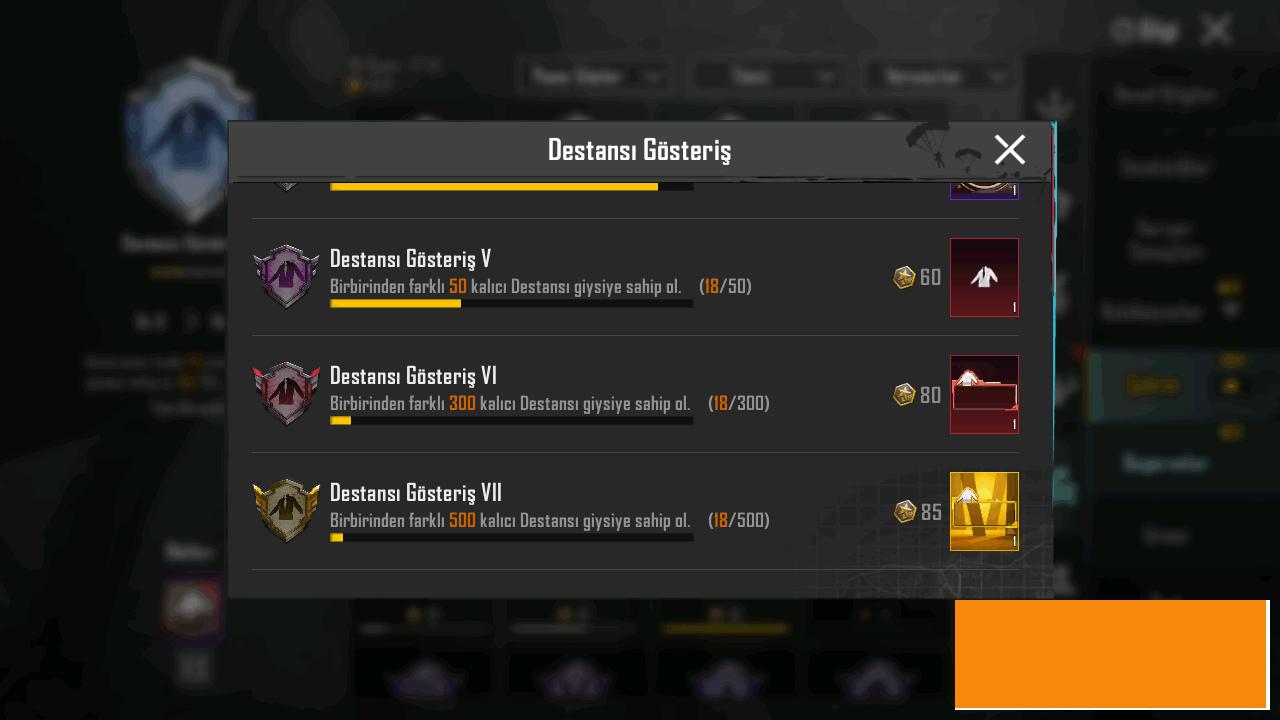Click the 18/300 progress bar
Viewport: 1280px width, 720px height.
(x=511, y=420)
